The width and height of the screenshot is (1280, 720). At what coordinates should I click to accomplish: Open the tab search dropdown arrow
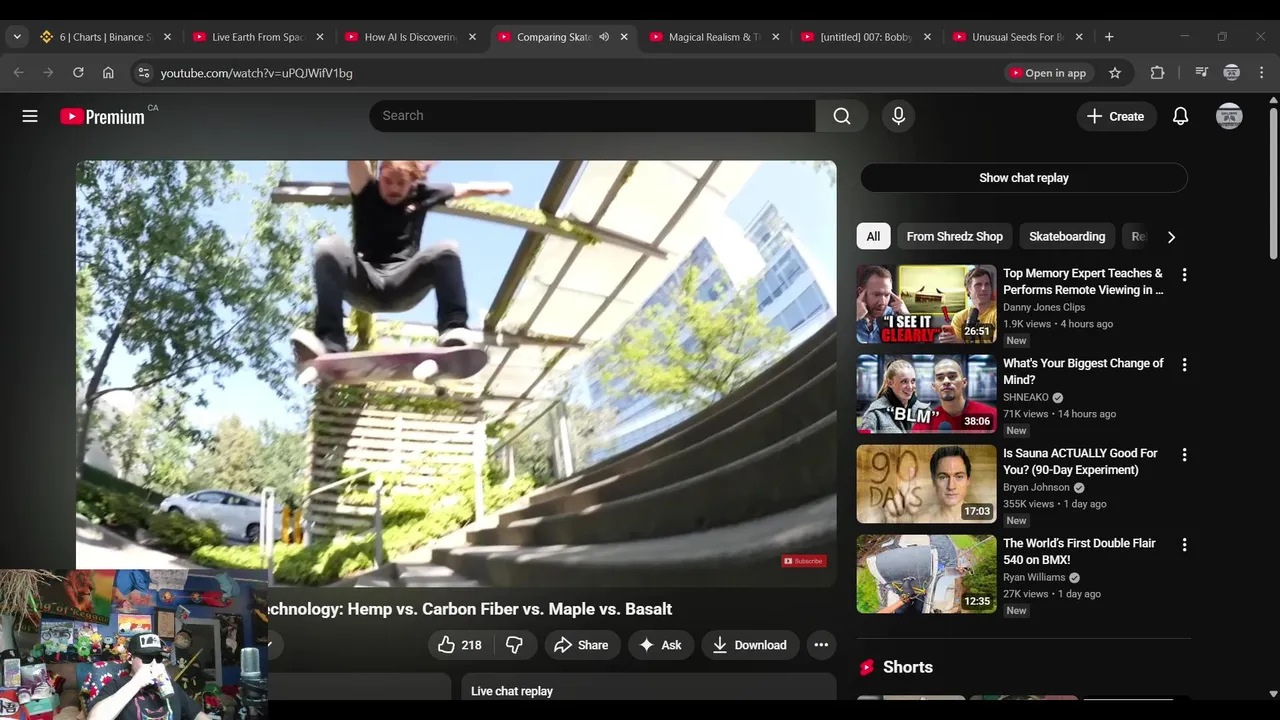coord(17,37)
